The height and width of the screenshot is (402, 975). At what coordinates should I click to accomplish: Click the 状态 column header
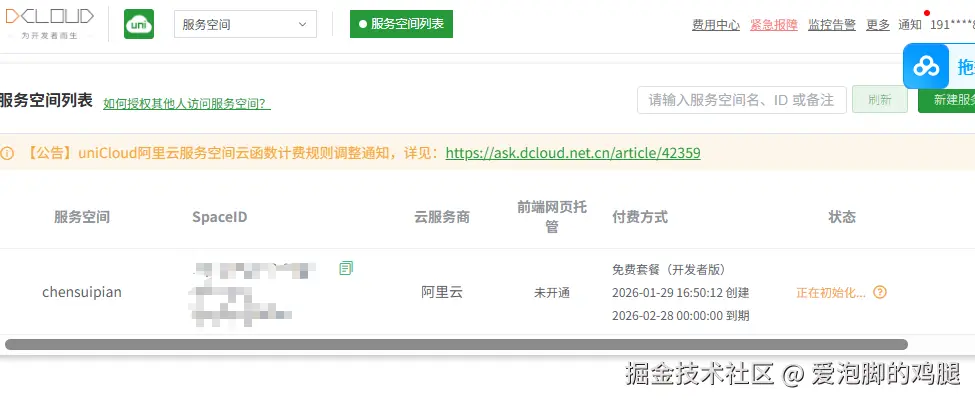click(x=842, y=217)
